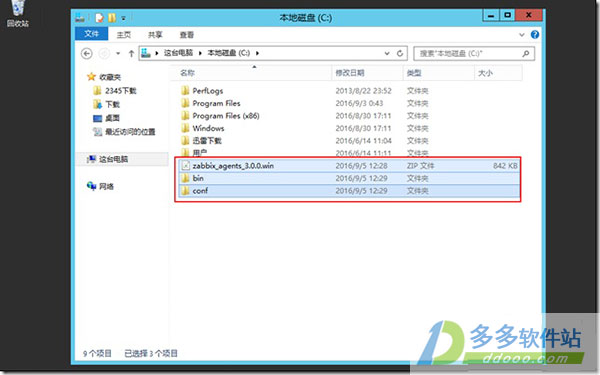The image size is (600, 375).
Task: Click the Program Files (x86) folder icon
Action: [185, 116]
